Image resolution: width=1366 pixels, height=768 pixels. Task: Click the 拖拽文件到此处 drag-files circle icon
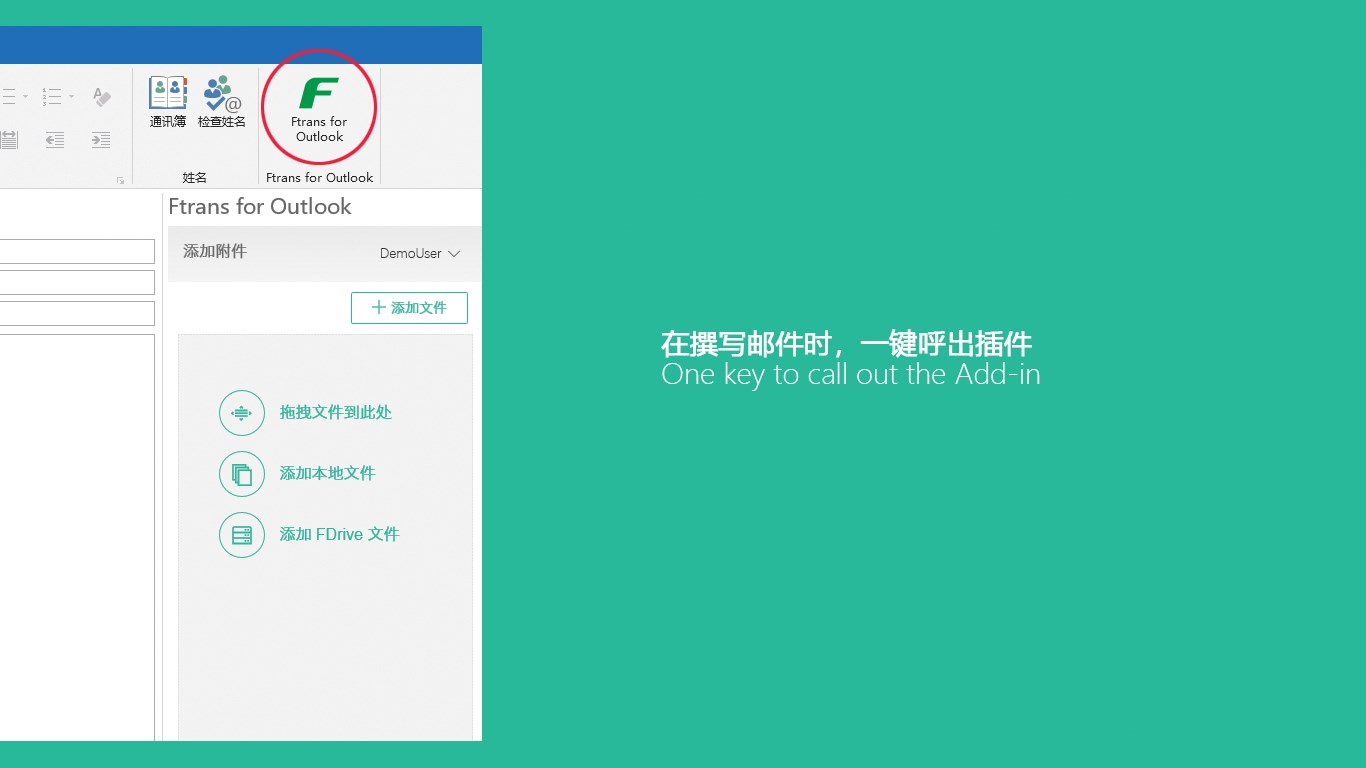tap(242, 413)
